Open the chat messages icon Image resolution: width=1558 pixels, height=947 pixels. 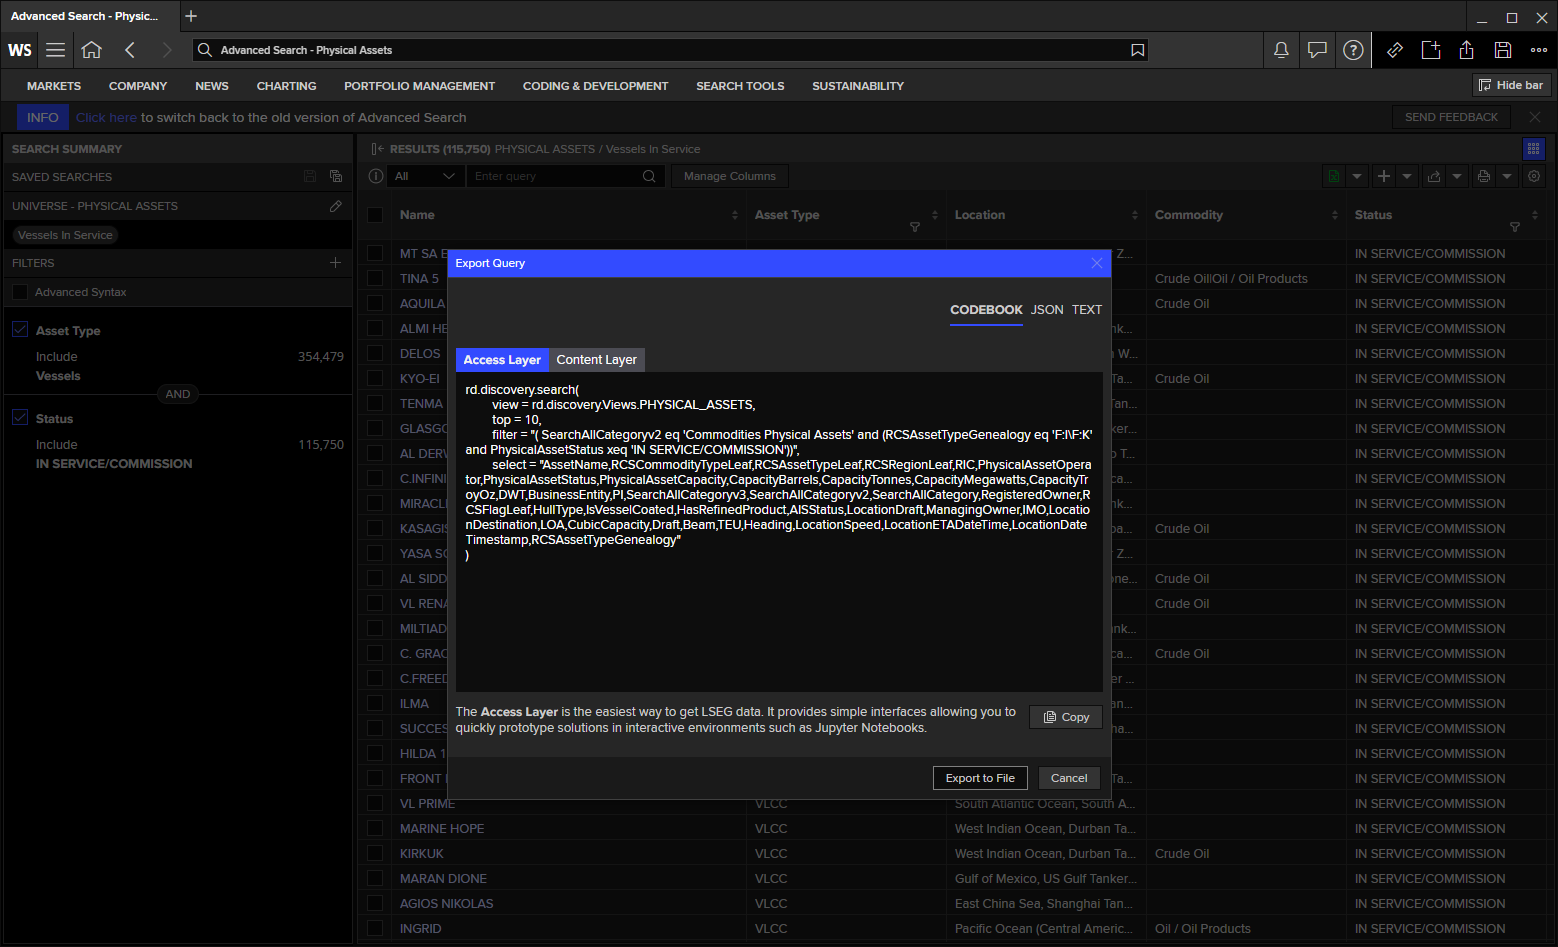(1317, 50)
